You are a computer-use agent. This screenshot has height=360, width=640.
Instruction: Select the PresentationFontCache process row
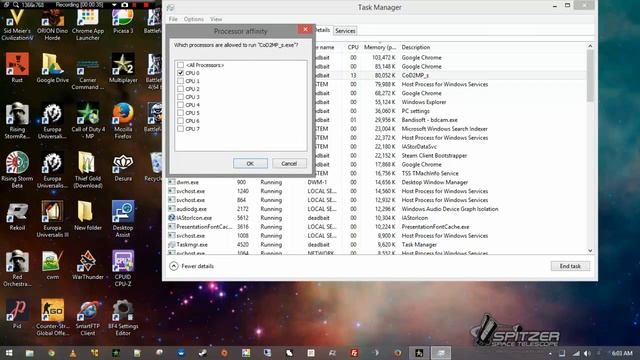(378, 227)
